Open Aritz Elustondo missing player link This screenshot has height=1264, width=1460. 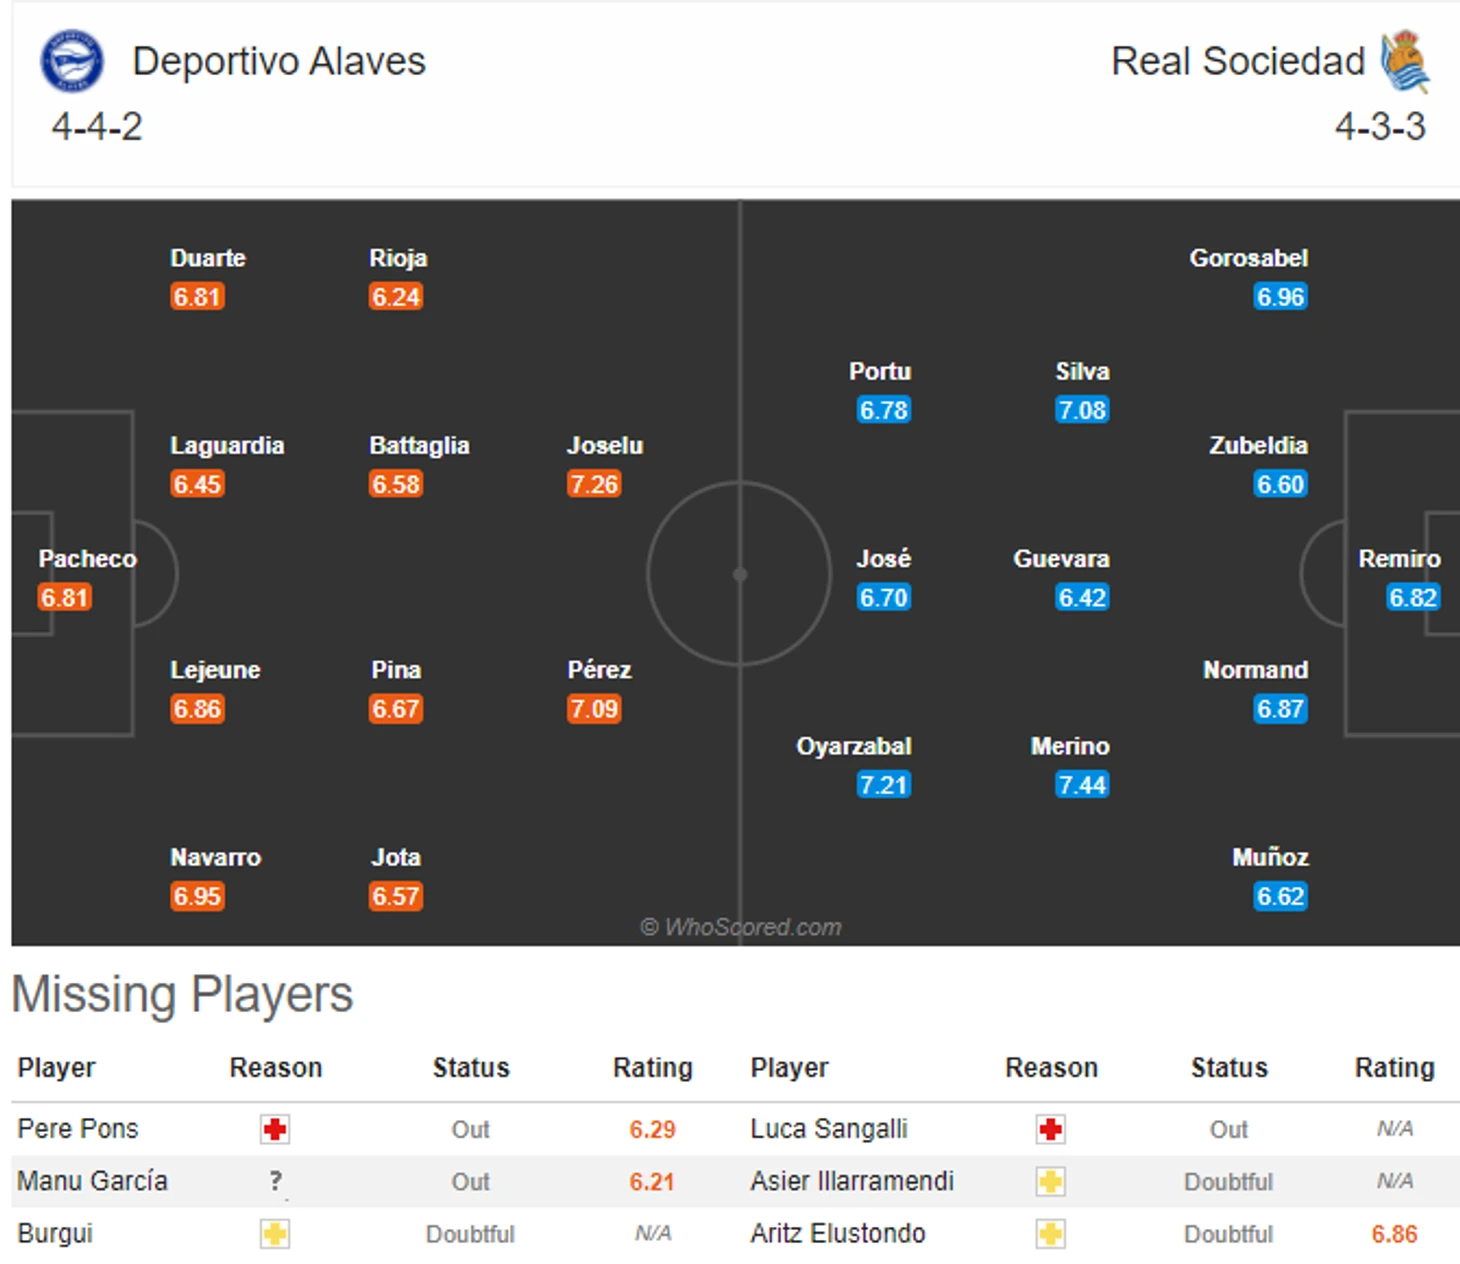coord(838,1233)
